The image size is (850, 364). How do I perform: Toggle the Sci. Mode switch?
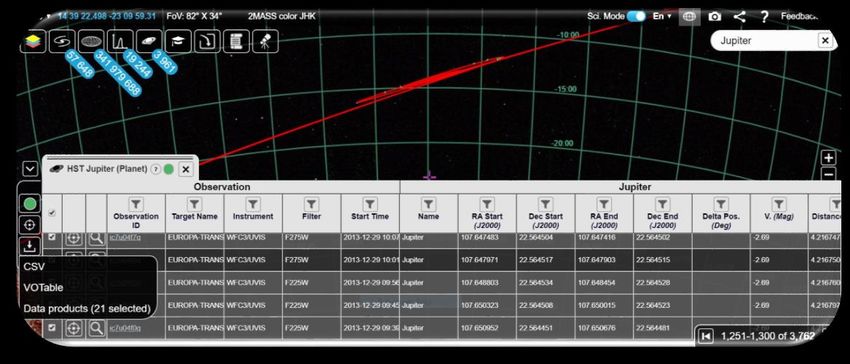[x=636, y=16]
